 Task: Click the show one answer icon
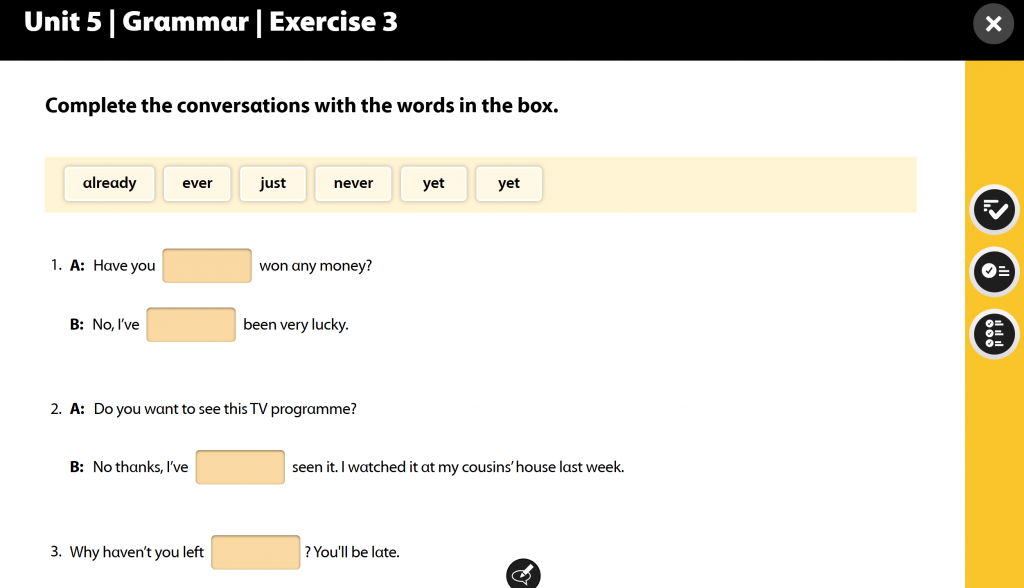click(x=994, y=271)
